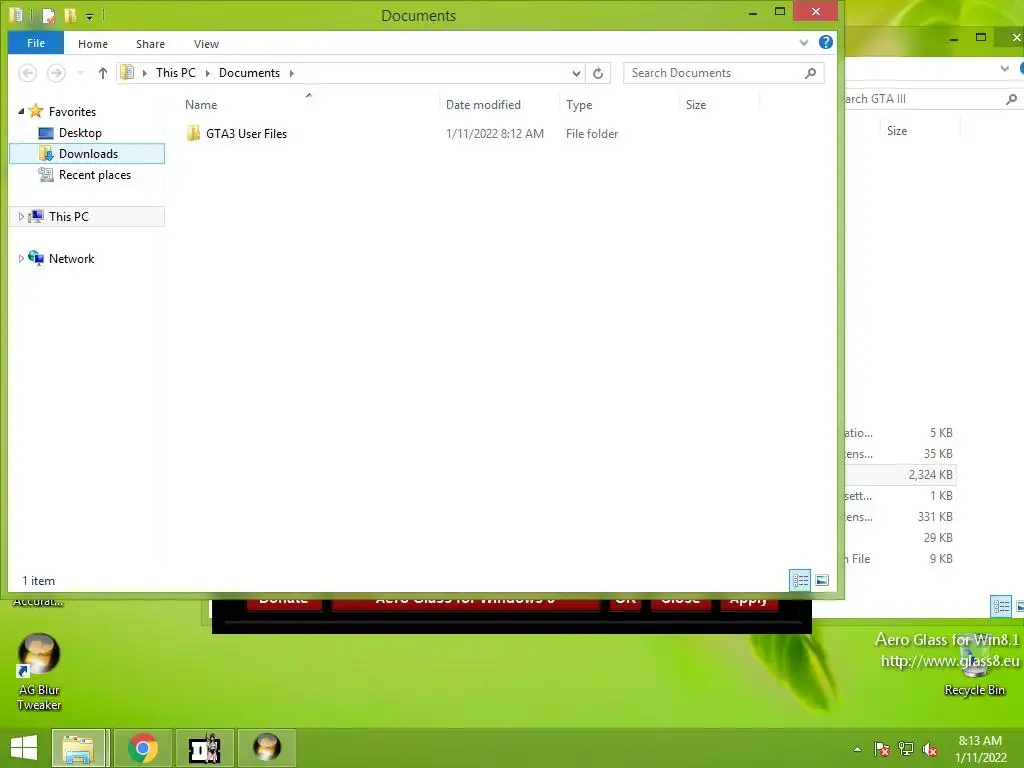Expand the Network tree node
The height and width of the screenshot is (768, 1024).
[21, 259]
